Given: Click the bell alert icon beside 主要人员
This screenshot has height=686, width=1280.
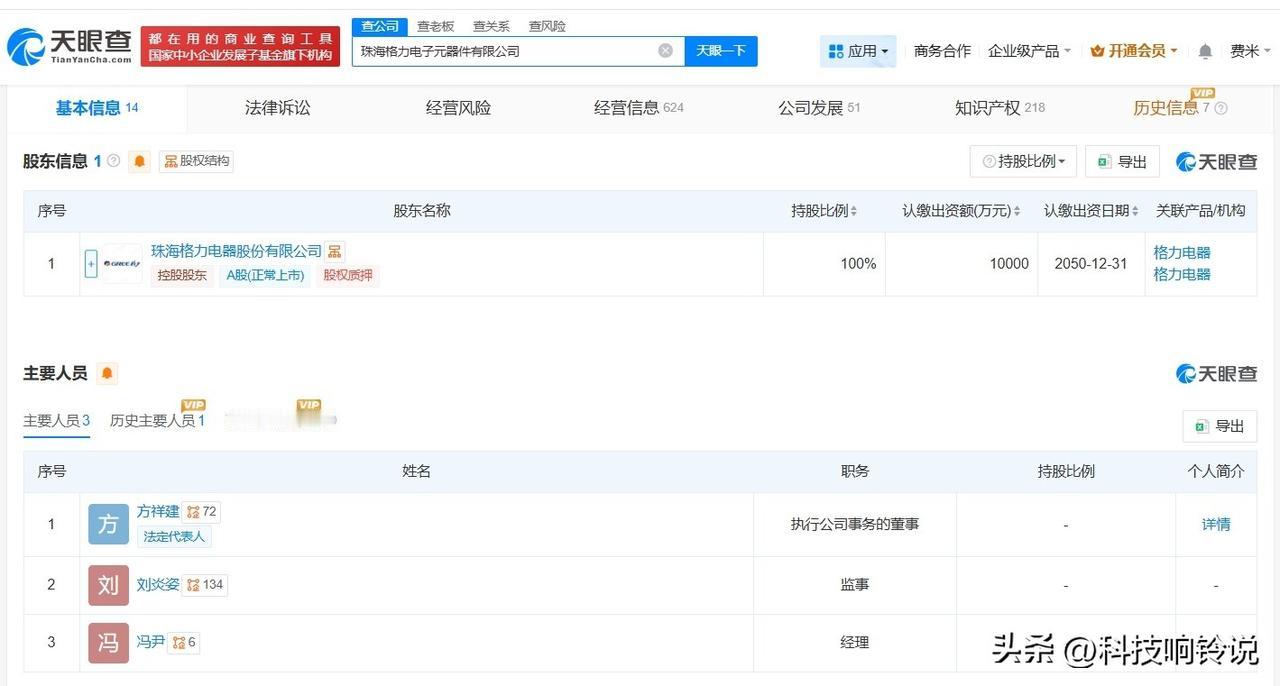Looking at the screenshot, I should (x=107, y=374).
